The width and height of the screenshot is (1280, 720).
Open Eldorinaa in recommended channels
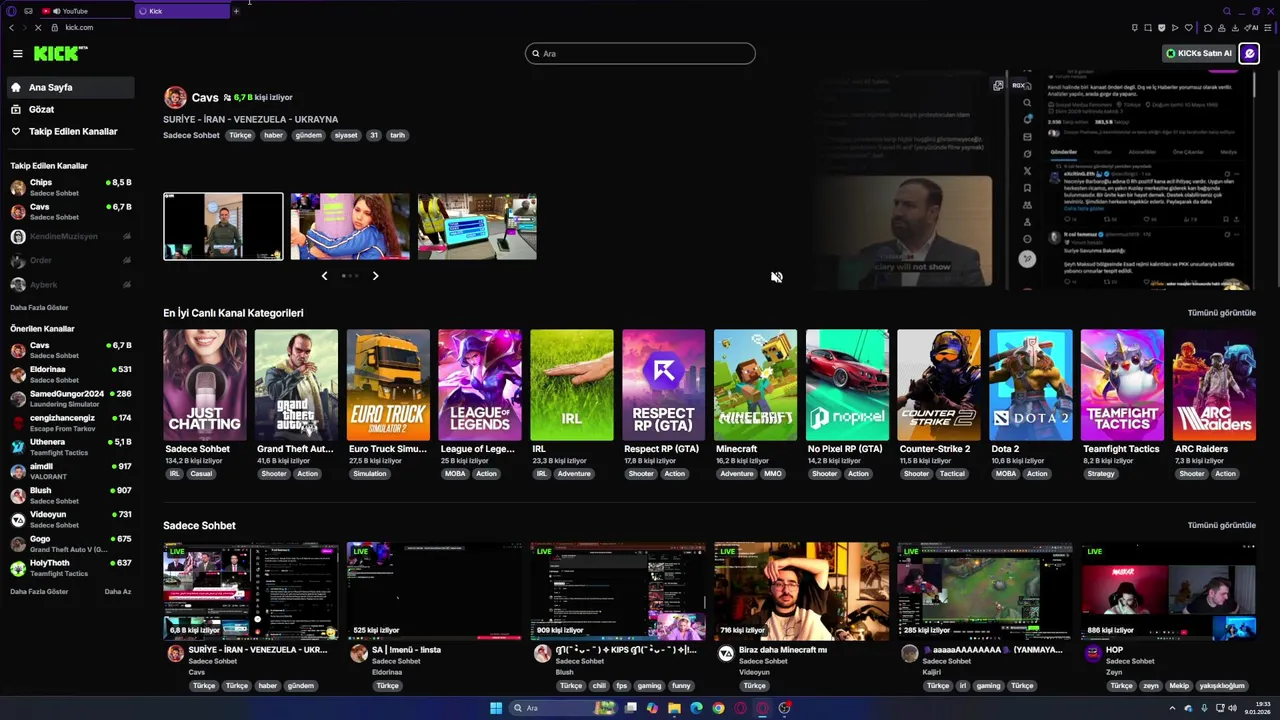coord(70,374)
